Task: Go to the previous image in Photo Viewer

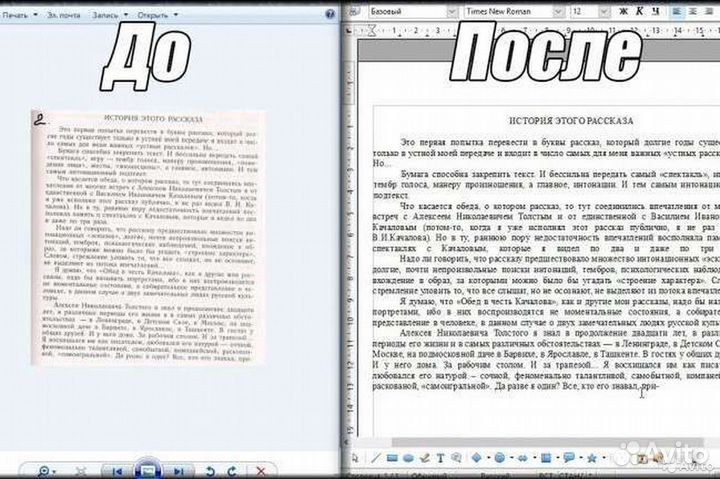Action: coord(117,472)
